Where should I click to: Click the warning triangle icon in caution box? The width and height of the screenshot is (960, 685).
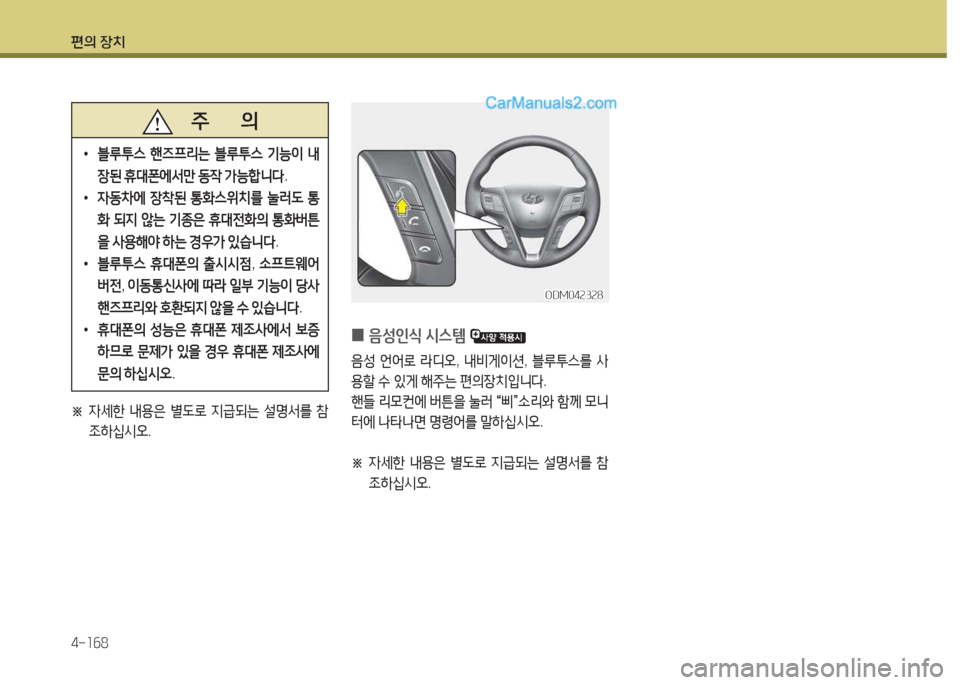pos(157,121)
